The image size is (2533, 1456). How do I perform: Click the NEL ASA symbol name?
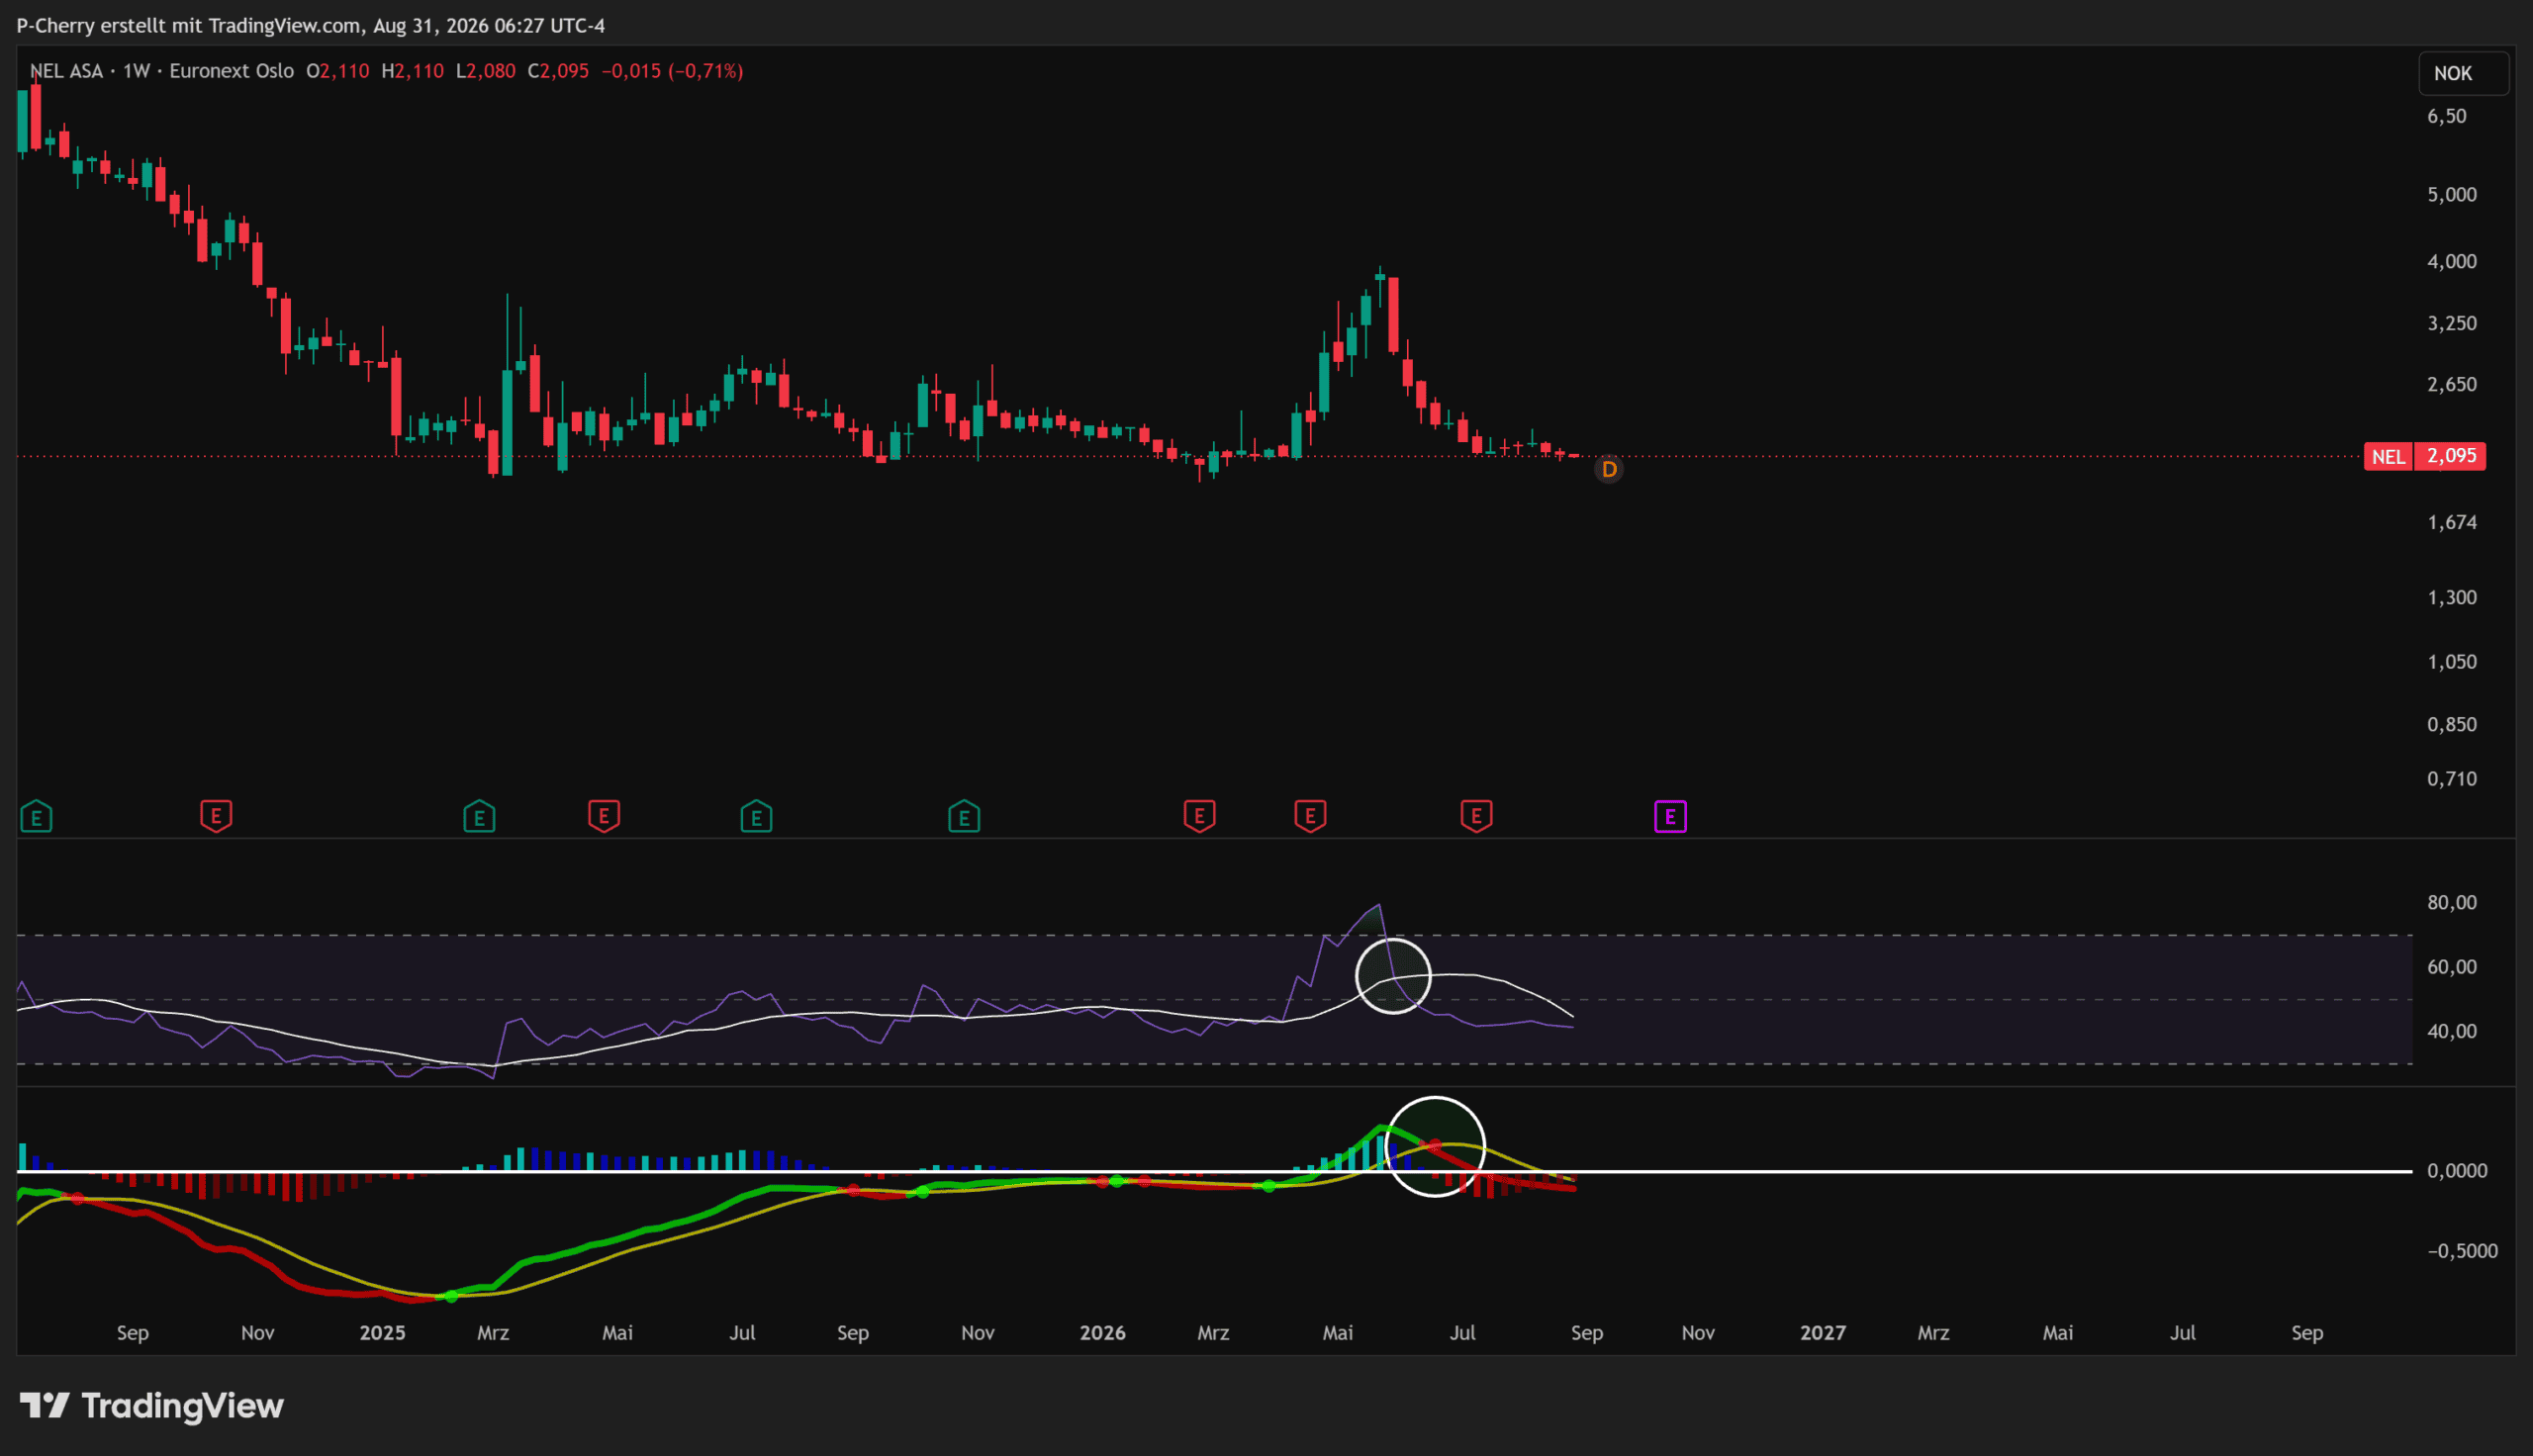(x=66, y=71)
